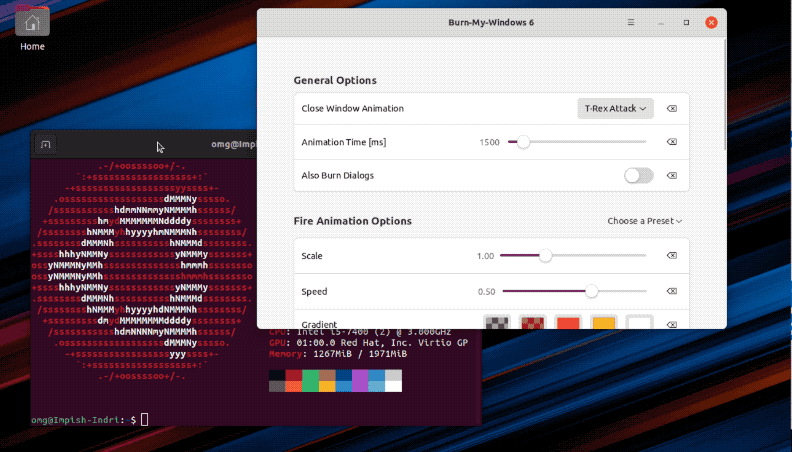The height and width of the screenshot is (452, 792).
Task: Reset the fire Speed value
Action: click(672, 291)
